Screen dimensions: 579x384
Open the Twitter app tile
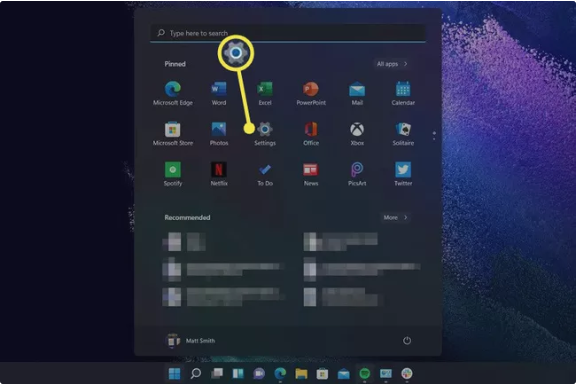(x=403, y=174)
